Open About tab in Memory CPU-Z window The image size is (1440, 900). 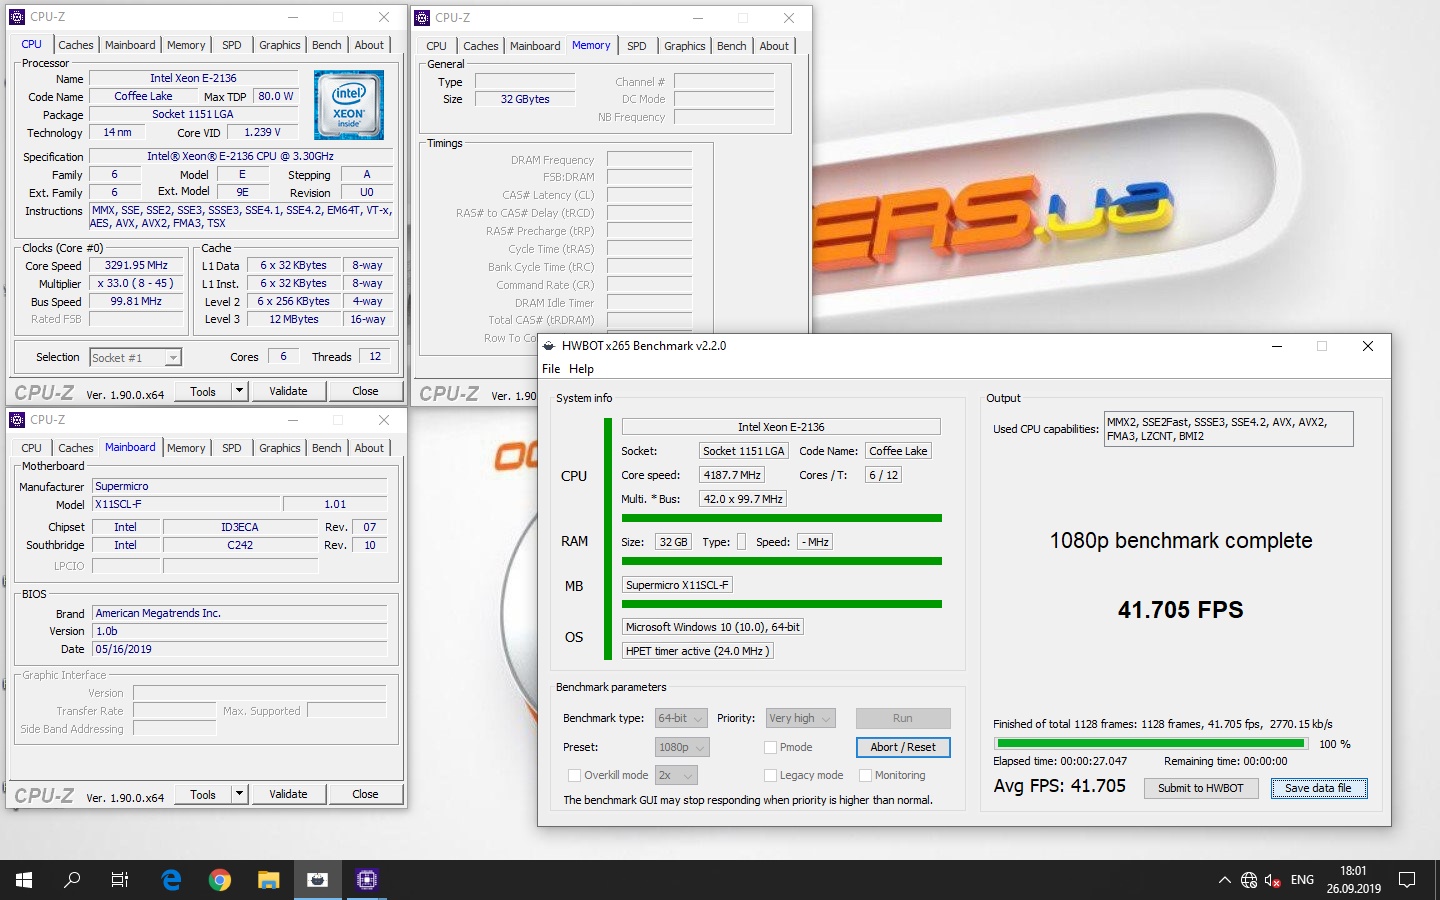point(773,46)
